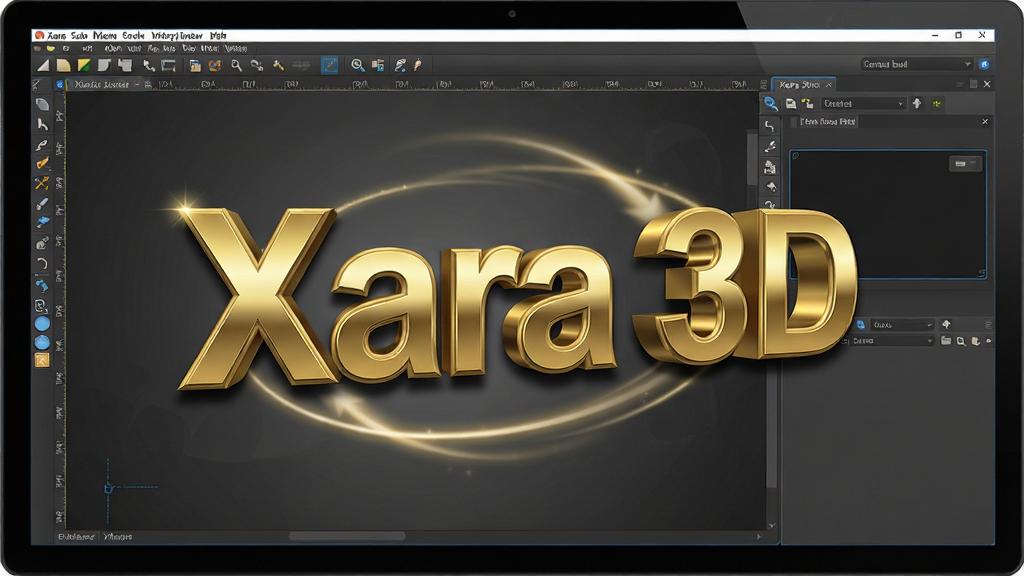
Task: Click the folder icon in lower right panel
Action: click(x=946, y=341)
